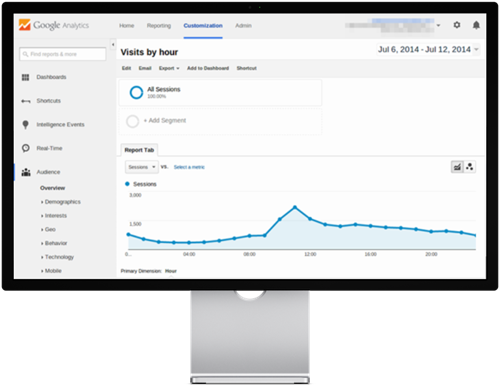
Task: Switch to the motion chart view icon
Action: point(470,167)
